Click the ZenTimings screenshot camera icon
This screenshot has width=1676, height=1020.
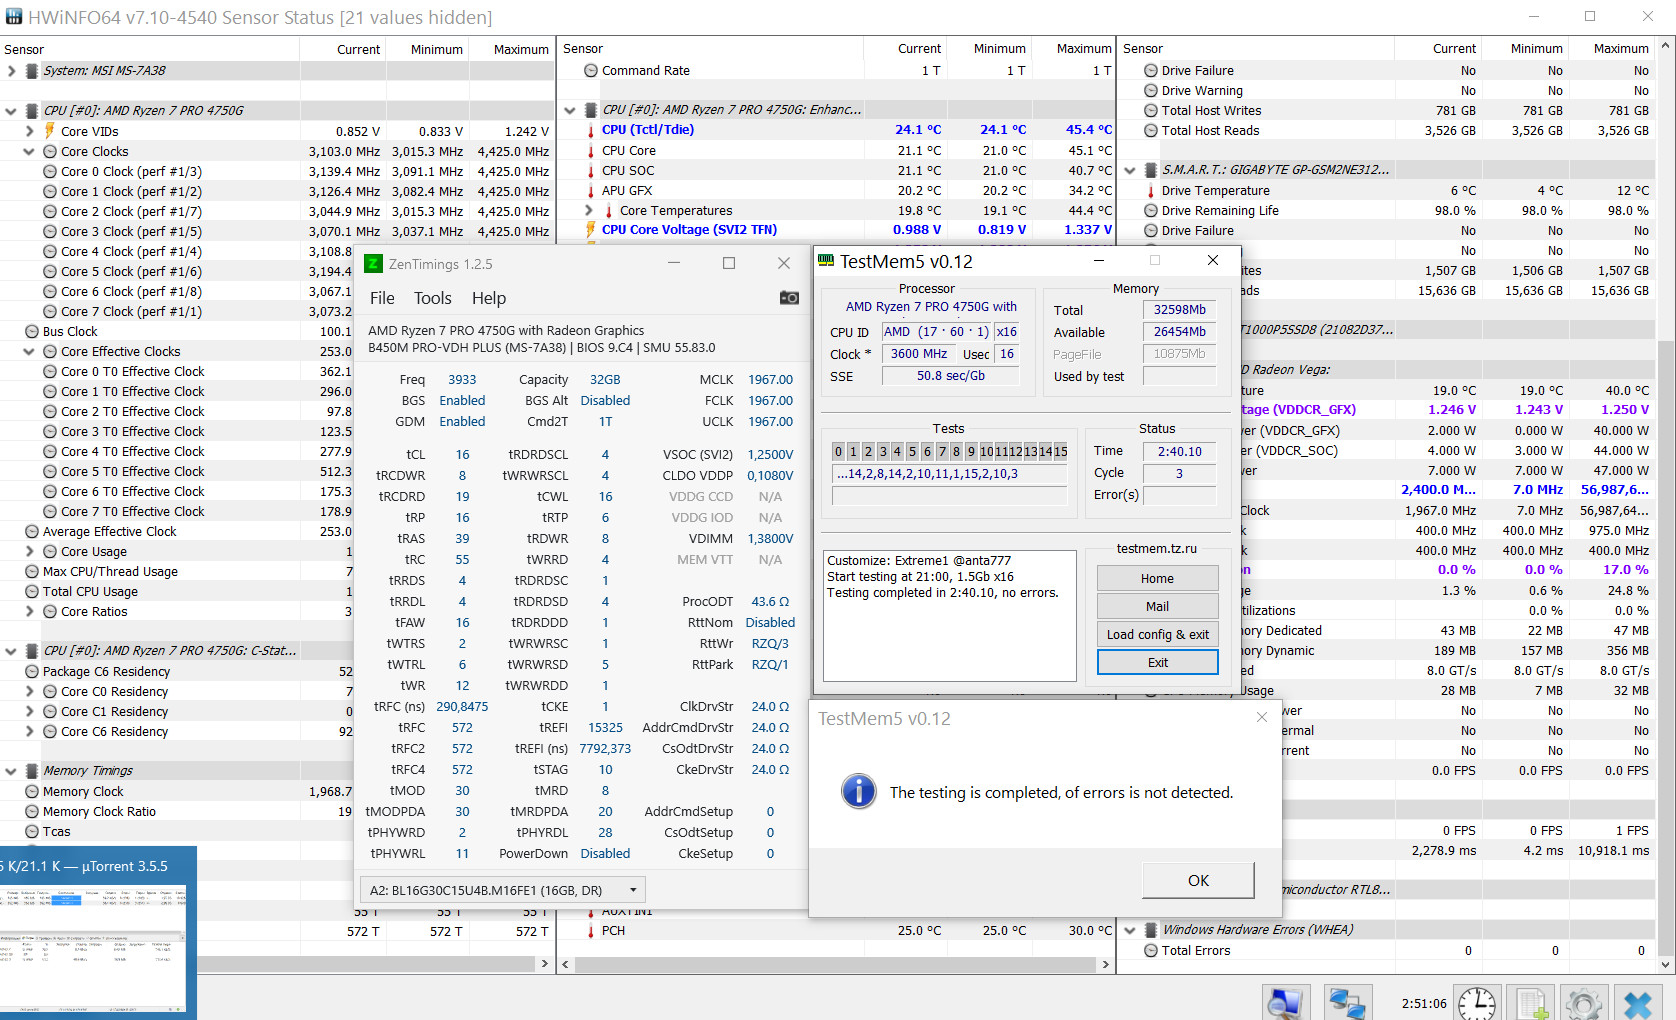(x=789, y=298)
